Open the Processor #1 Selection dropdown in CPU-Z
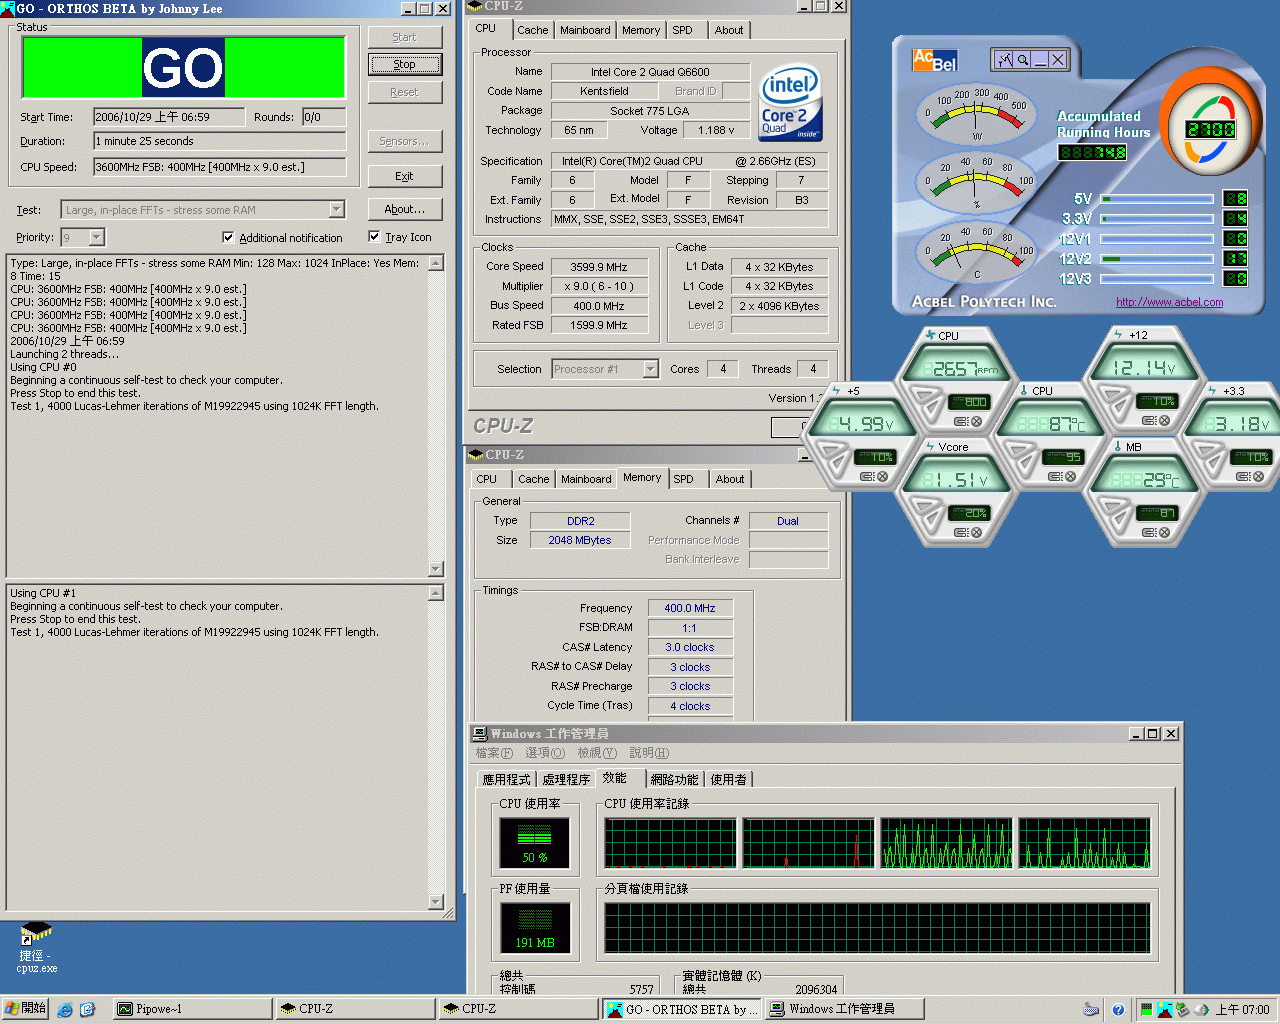1280x1024 pixels. [x=650, y=369]
